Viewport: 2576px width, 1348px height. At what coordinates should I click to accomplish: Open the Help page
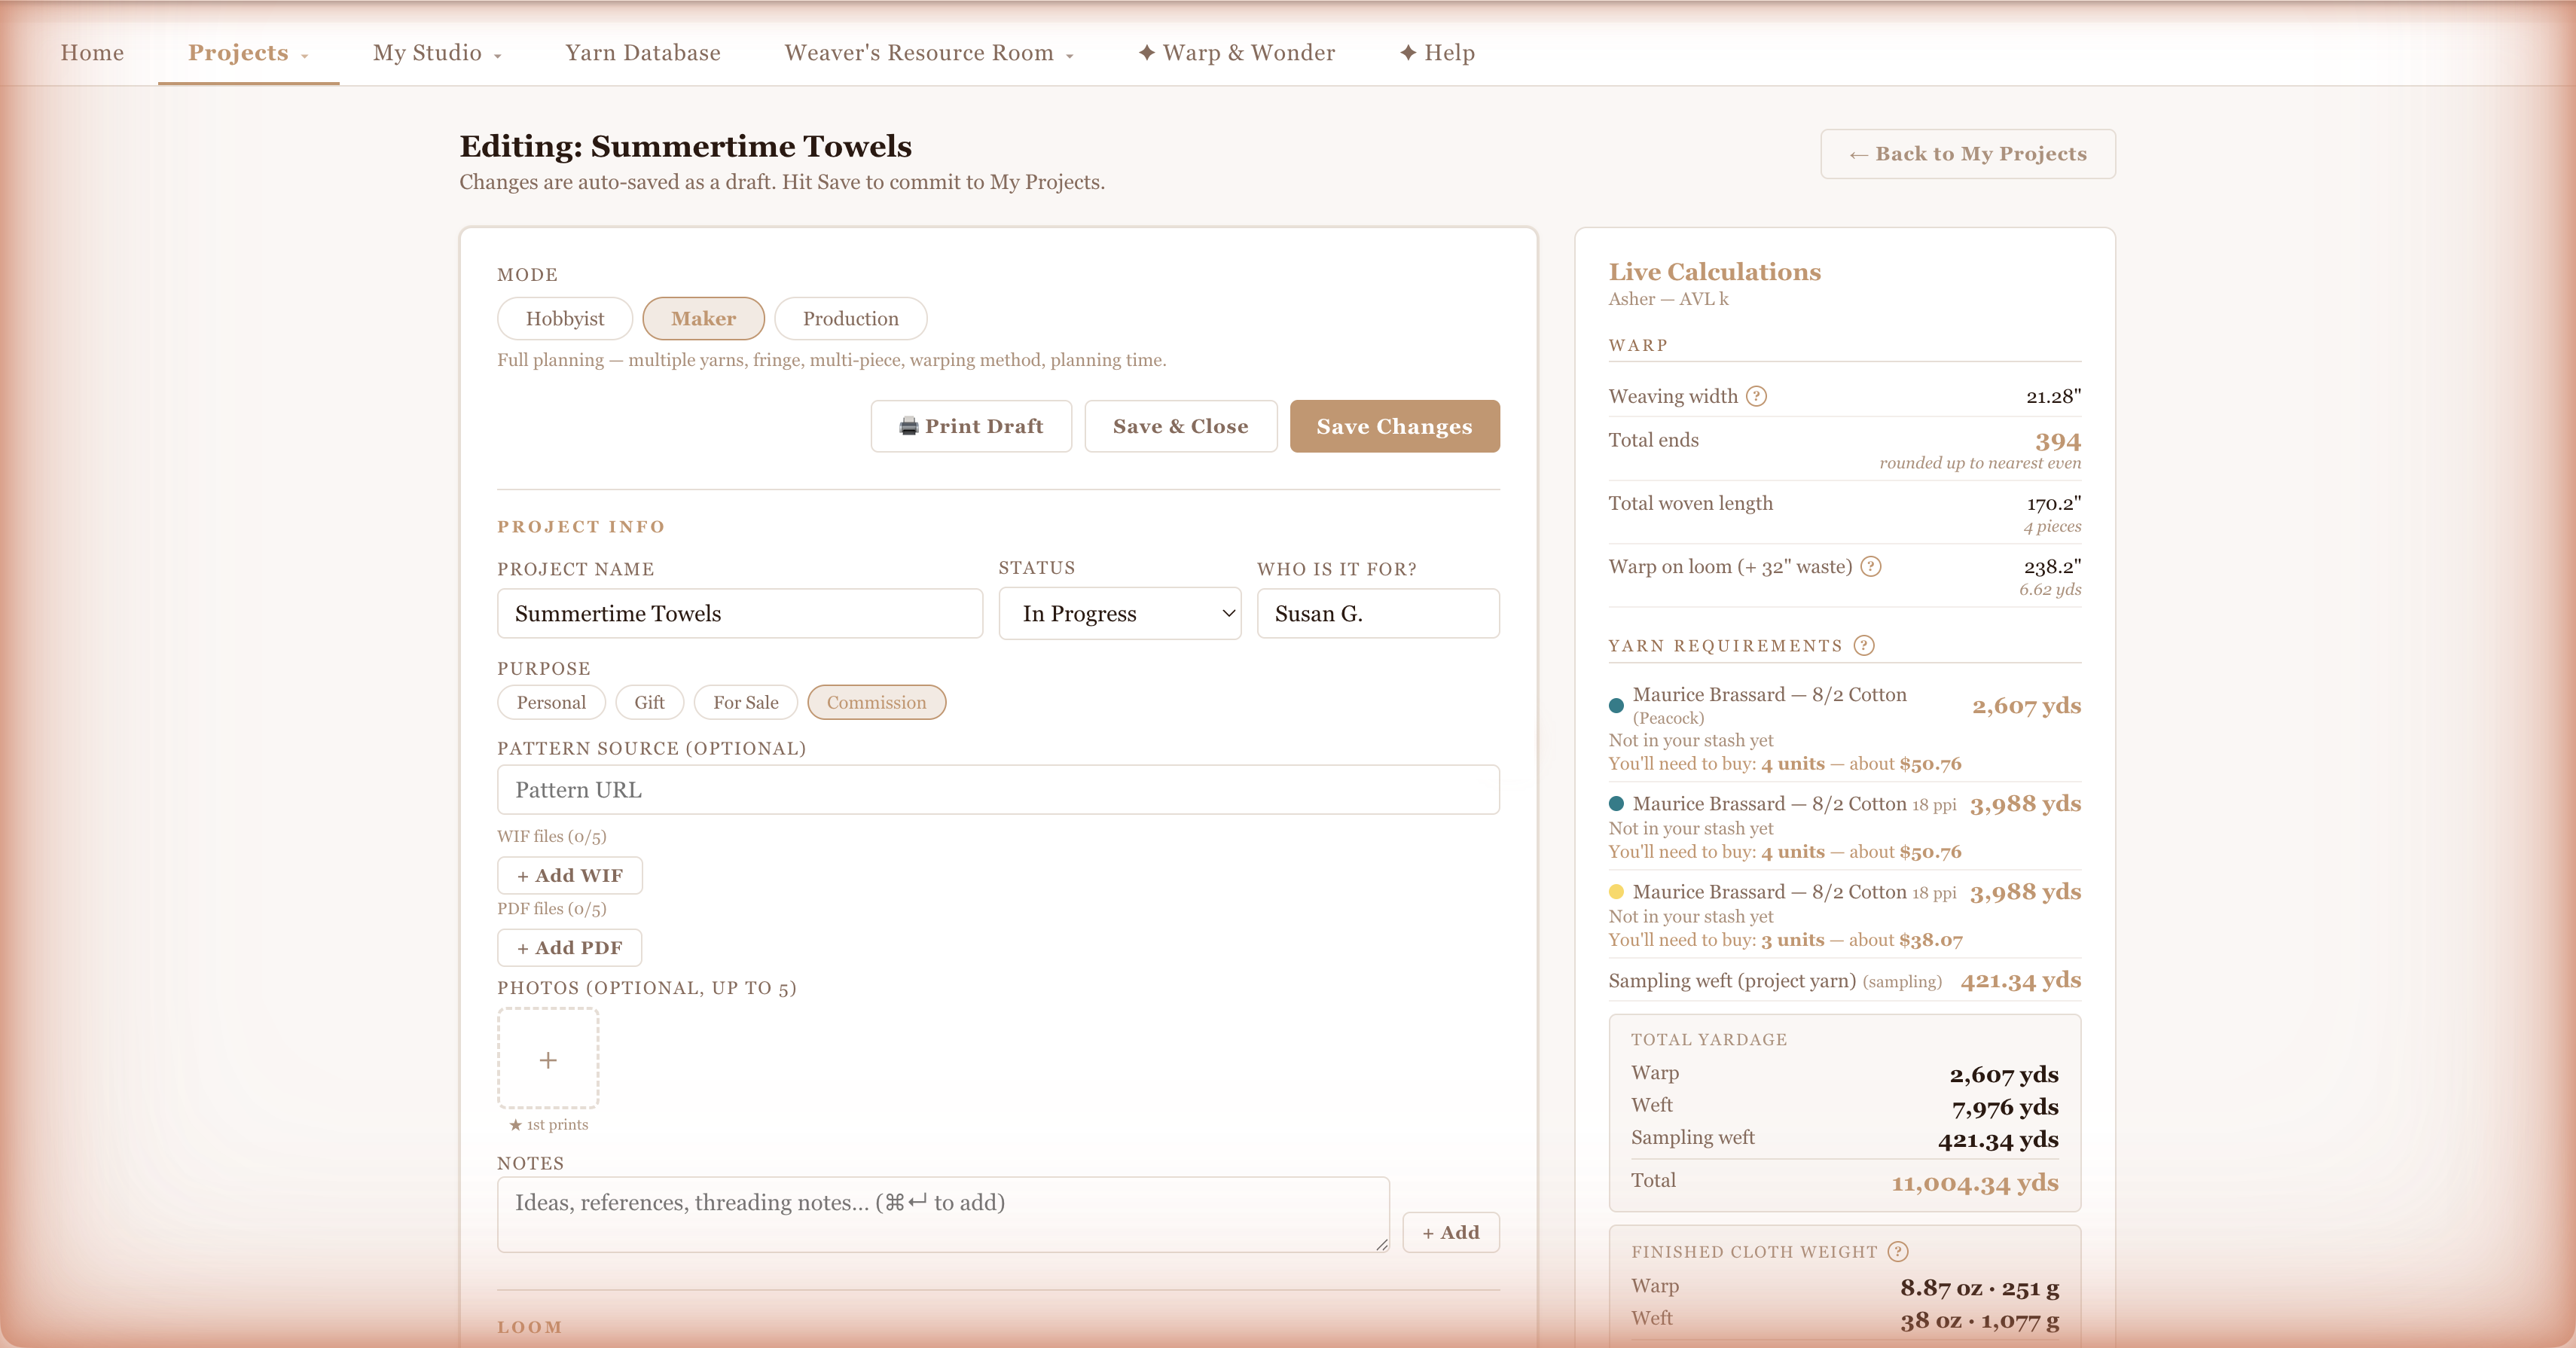[x=1437, y=52]
